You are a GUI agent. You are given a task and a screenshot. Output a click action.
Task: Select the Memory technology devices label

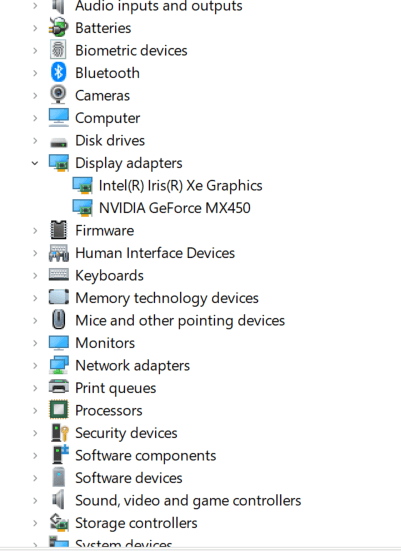tap(167, 298)
